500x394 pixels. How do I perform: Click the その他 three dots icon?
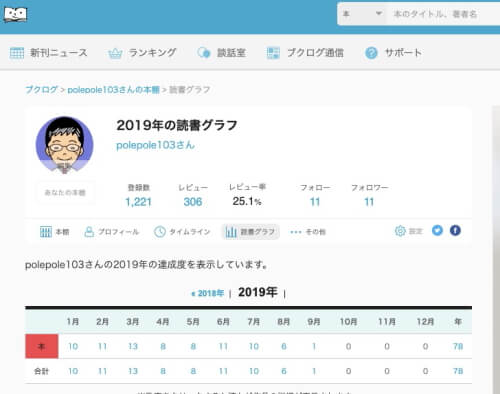point(296,232)
